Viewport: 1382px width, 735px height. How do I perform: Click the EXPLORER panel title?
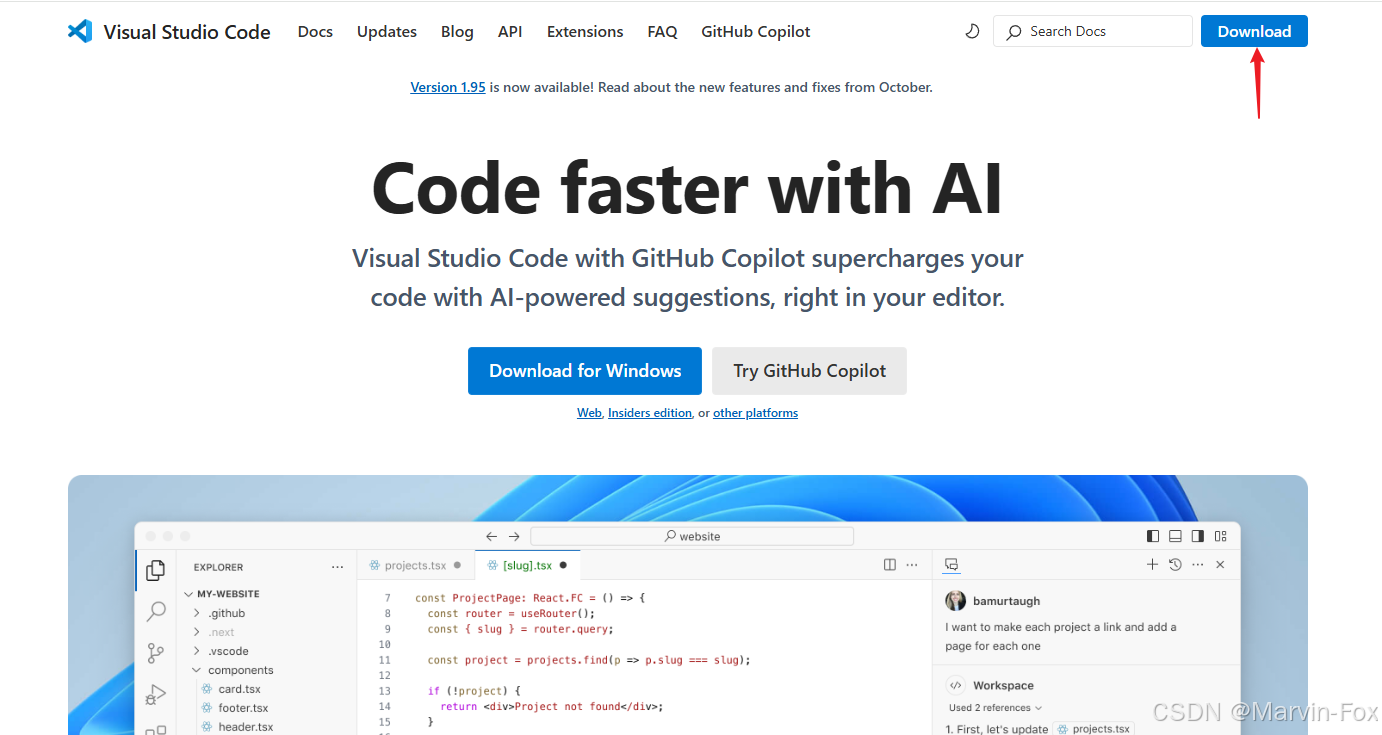[219, 567]
